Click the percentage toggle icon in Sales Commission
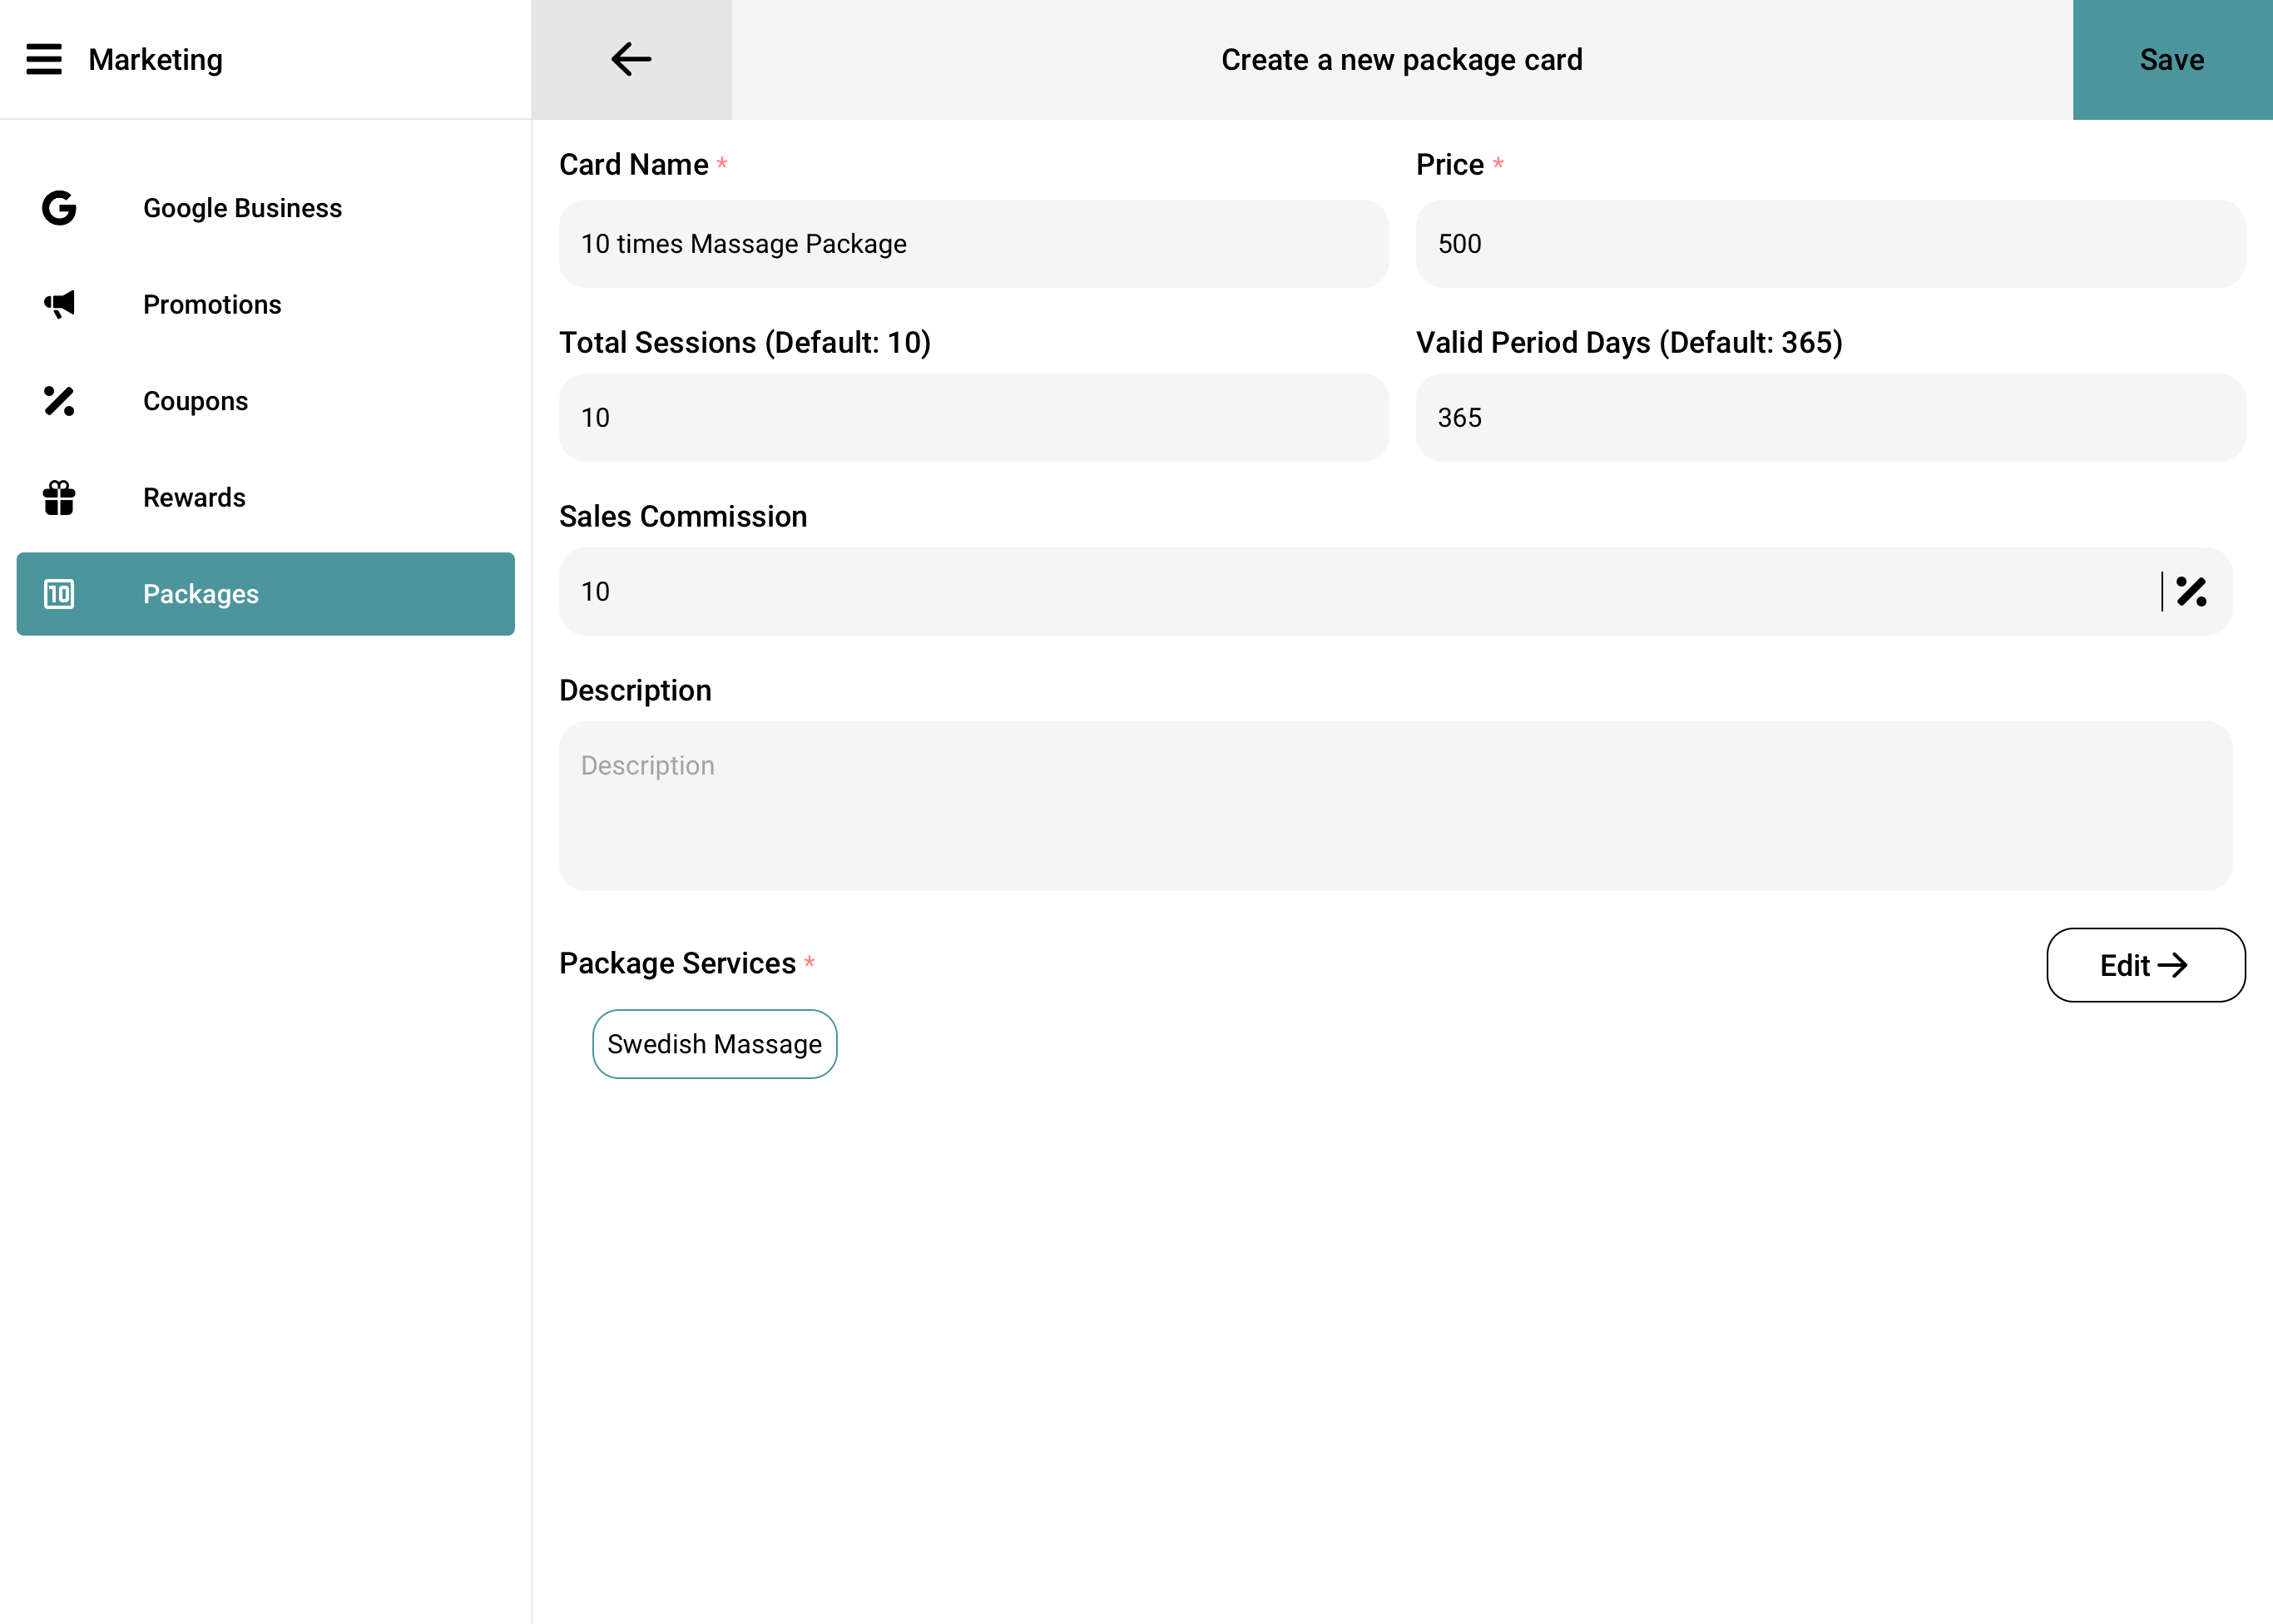2273x1624 pixels. 2191,592
